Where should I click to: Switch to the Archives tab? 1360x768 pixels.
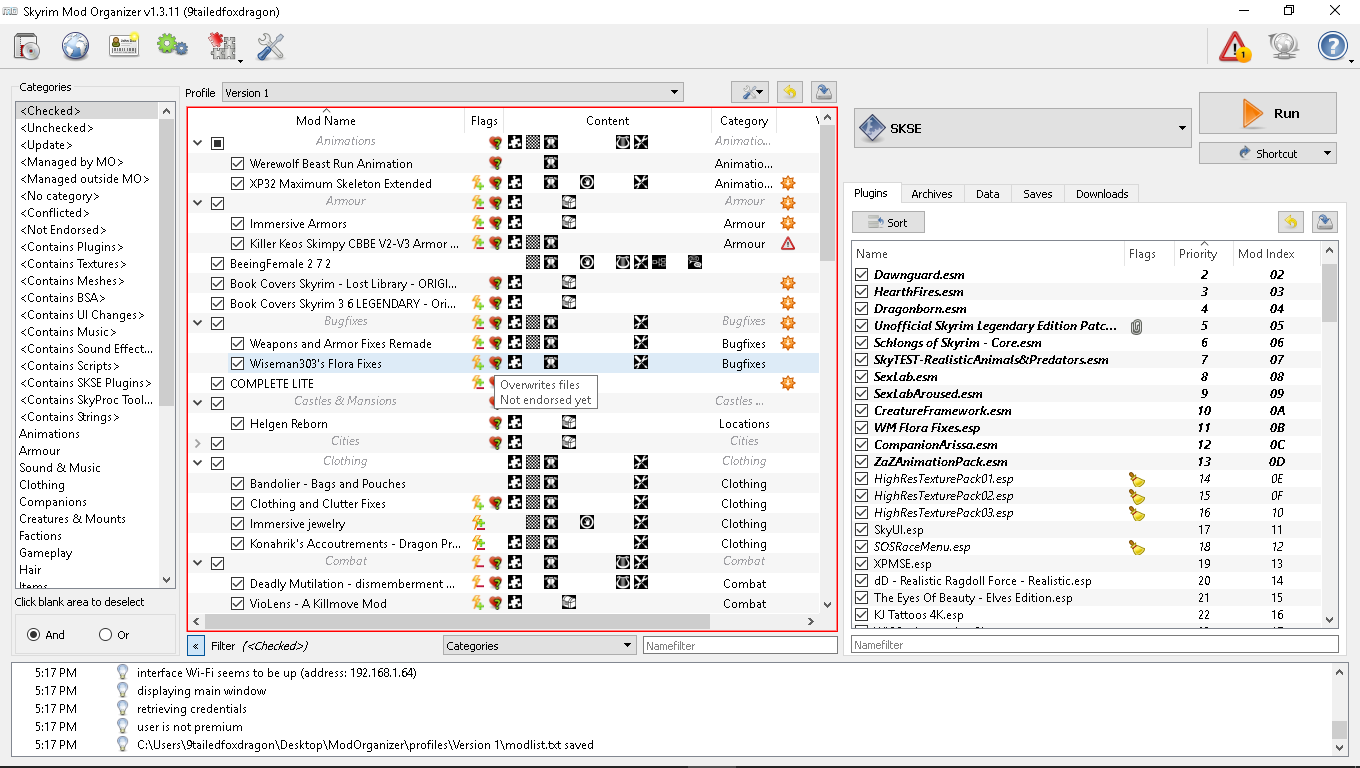coord(932,194)
